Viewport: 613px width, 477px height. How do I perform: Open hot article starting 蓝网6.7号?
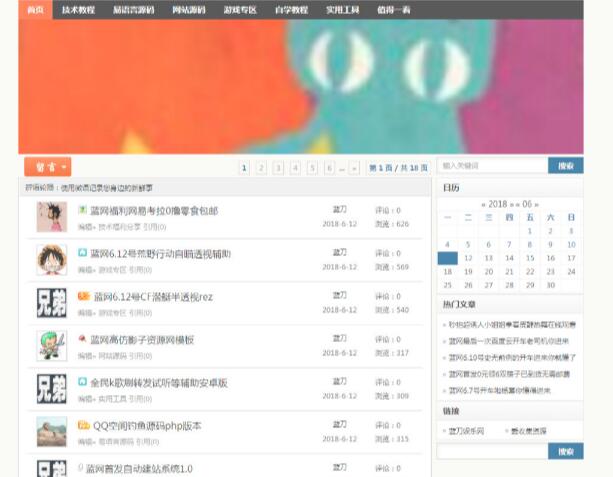(x=500, y=391)
